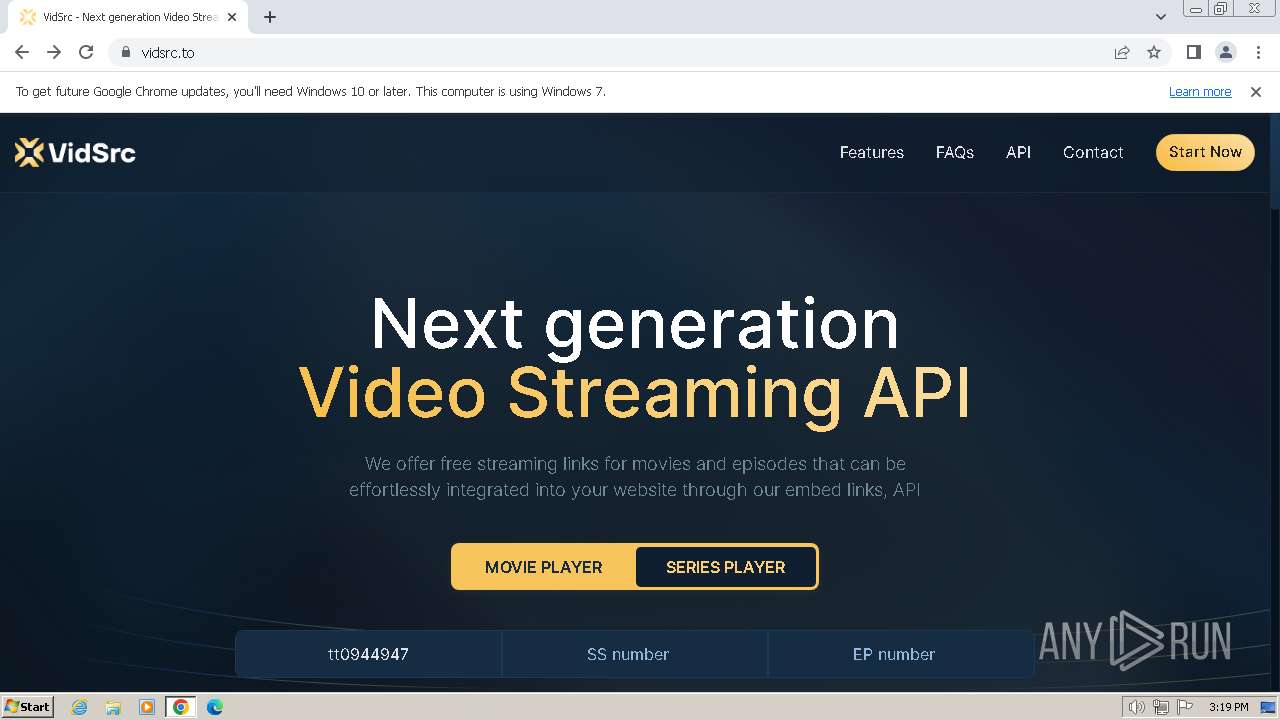This screenshot has width=1280, height=720.
Task: Click the Next generation heading
Action: point(634,324)
